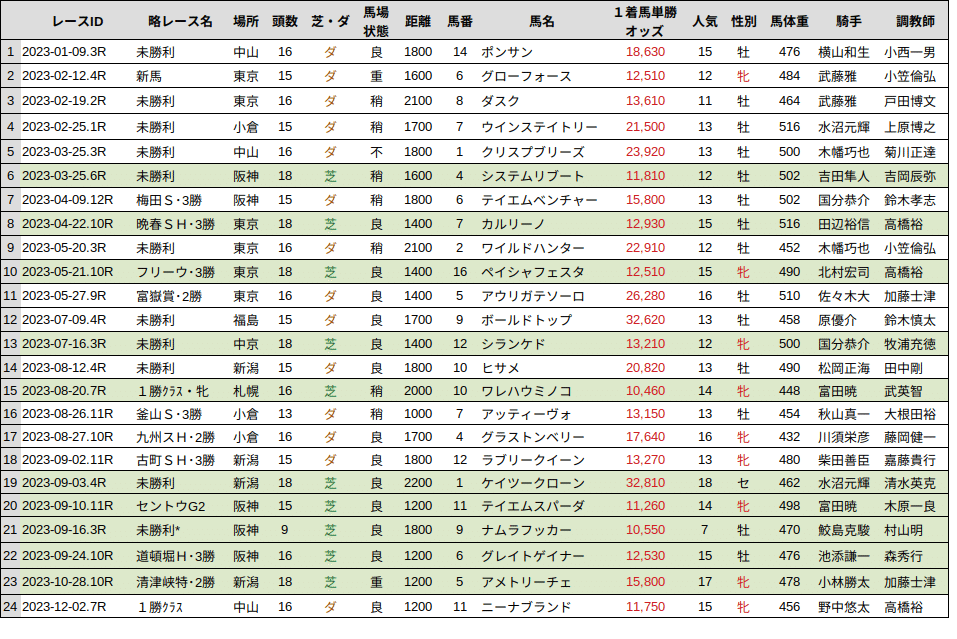Screen dimensions: 957x639
Task: Select odds value 23,920
Action: point(645,152)
